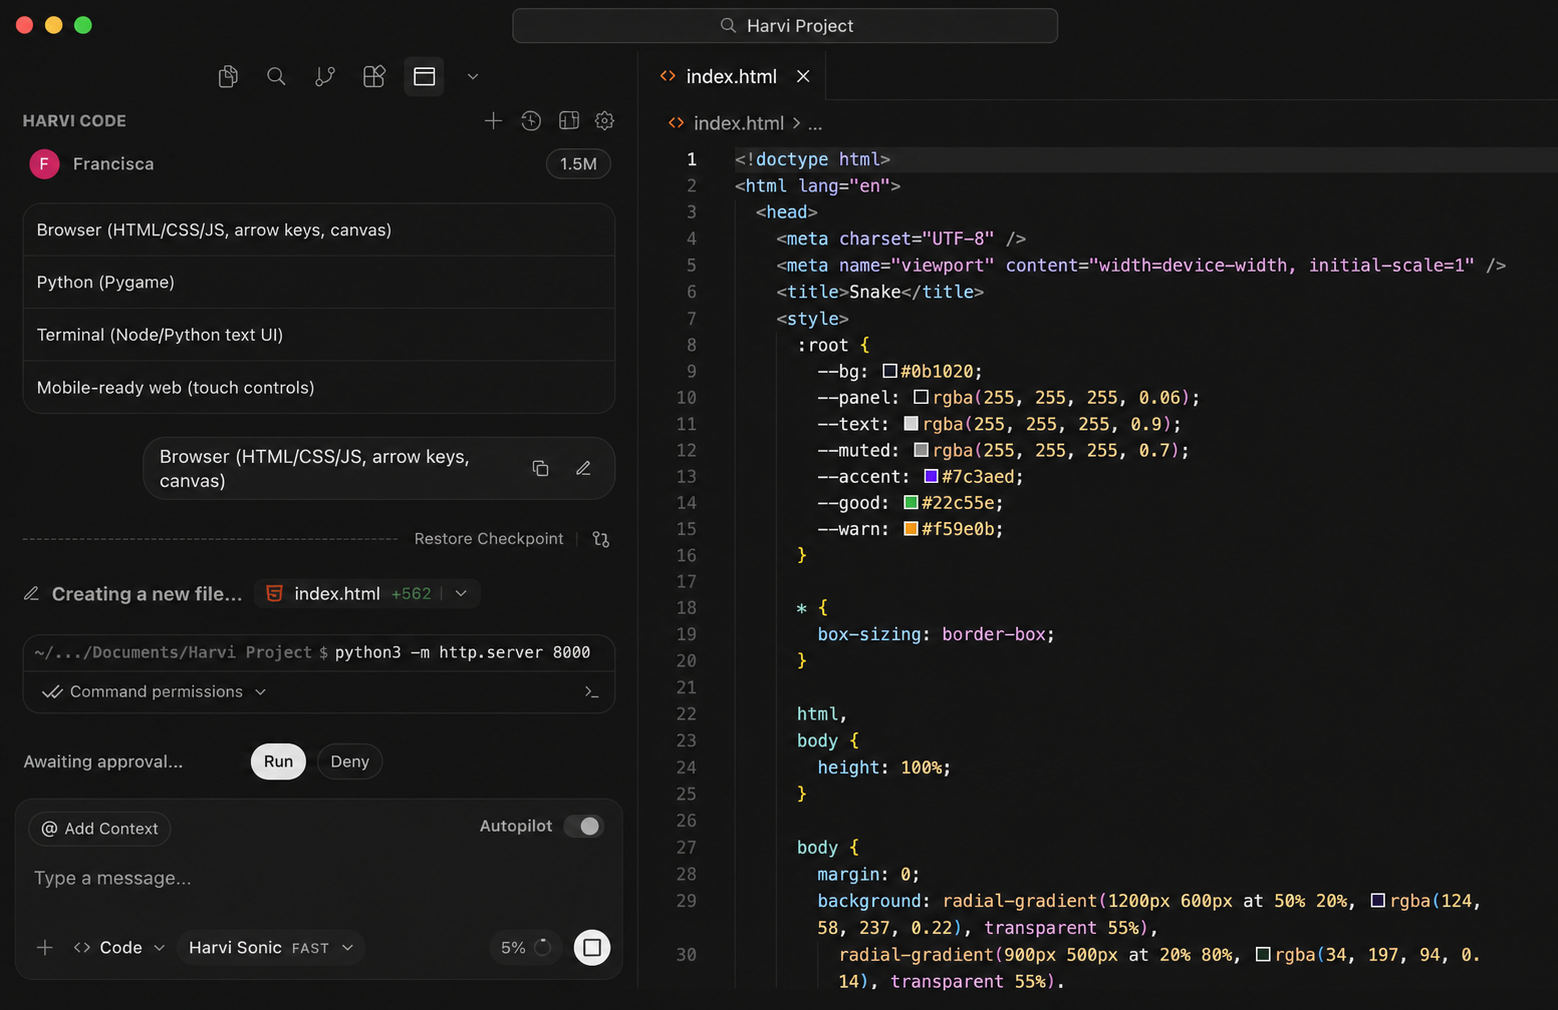Screen dimensions: 1558x1010
Task: Open the #f59e0b warn color swatch
Action: tap(911, 528)
